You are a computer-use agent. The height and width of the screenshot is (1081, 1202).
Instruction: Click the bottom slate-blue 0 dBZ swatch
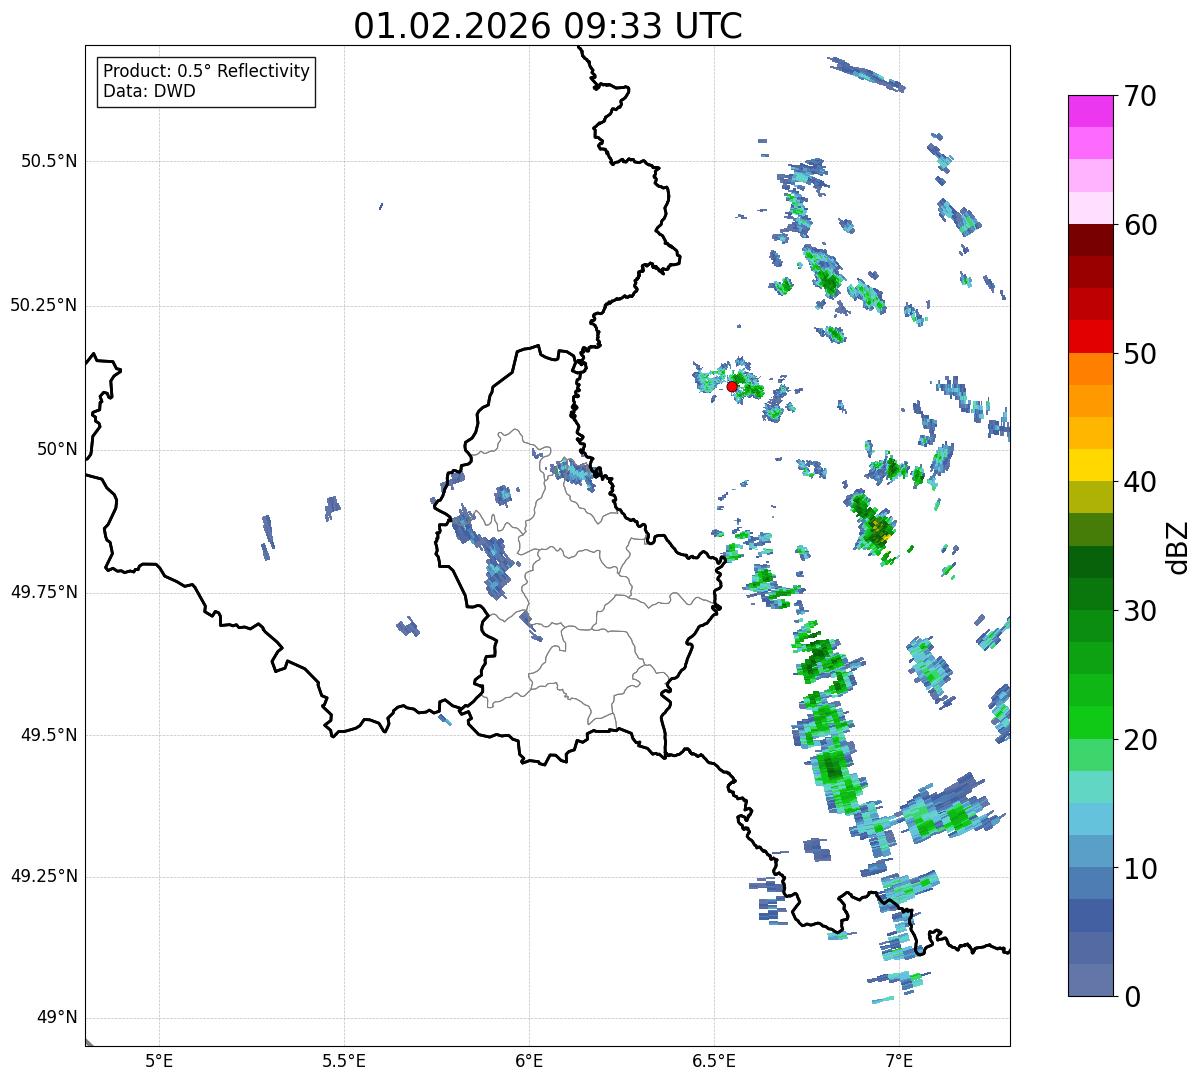pos(1091,980)
